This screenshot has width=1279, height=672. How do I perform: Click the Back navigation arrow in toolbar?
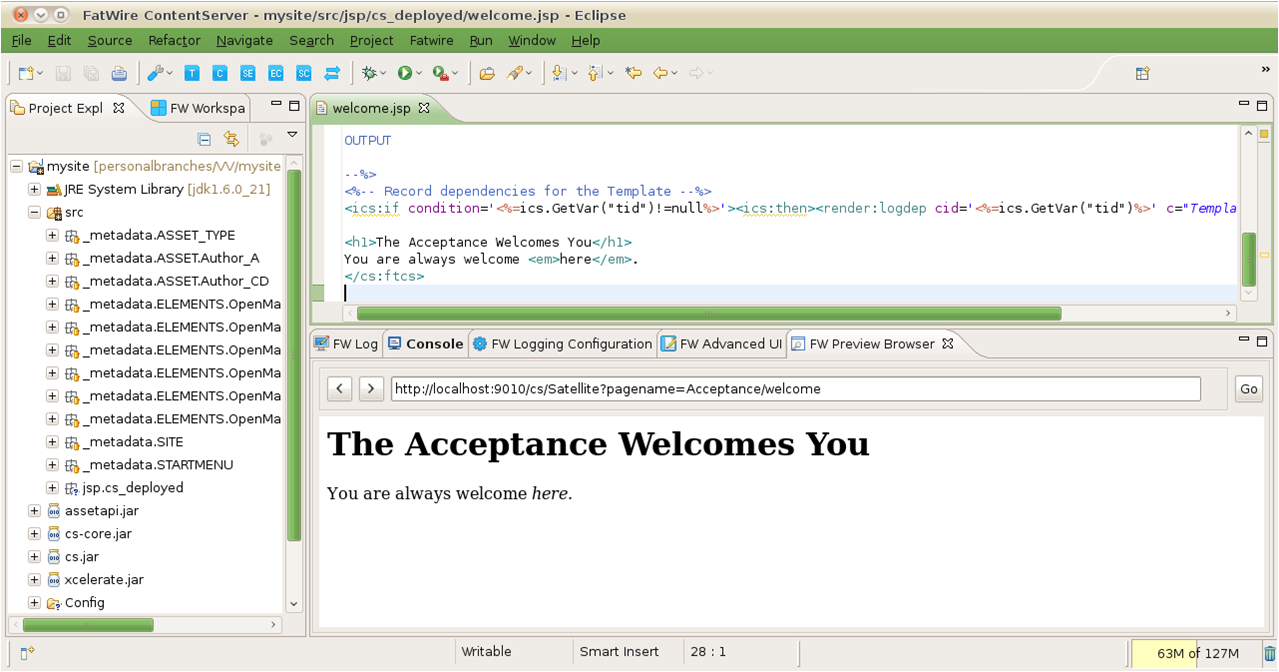click(x=660, y=73)
